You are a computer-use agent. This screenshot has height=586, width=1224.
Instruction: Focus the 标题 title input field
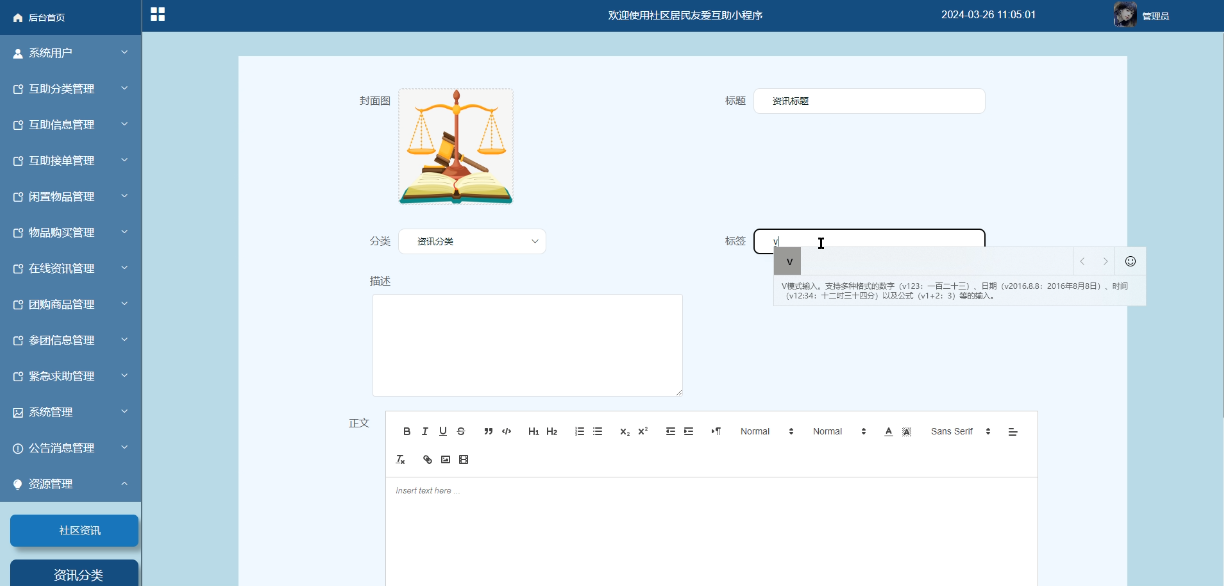click(869, 101)
